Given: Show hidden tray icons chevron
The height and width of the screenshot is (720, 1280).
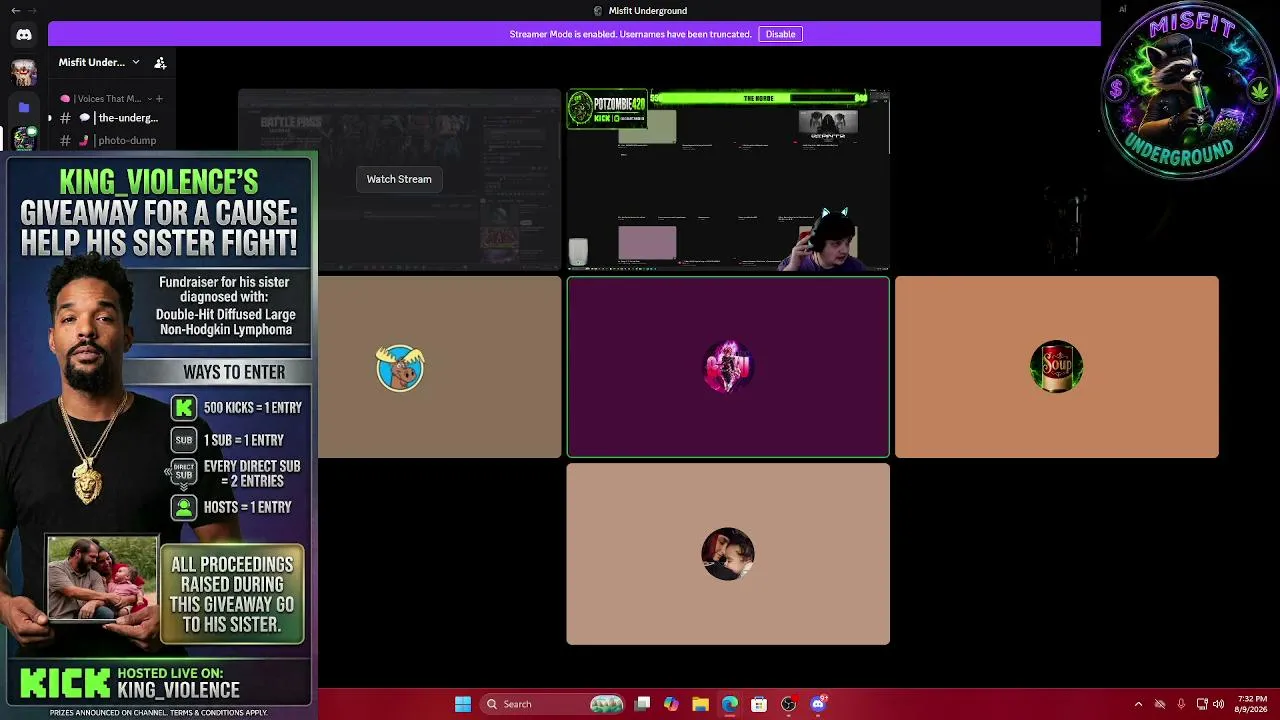Looking at the screenshot, I should point(1138,704).
